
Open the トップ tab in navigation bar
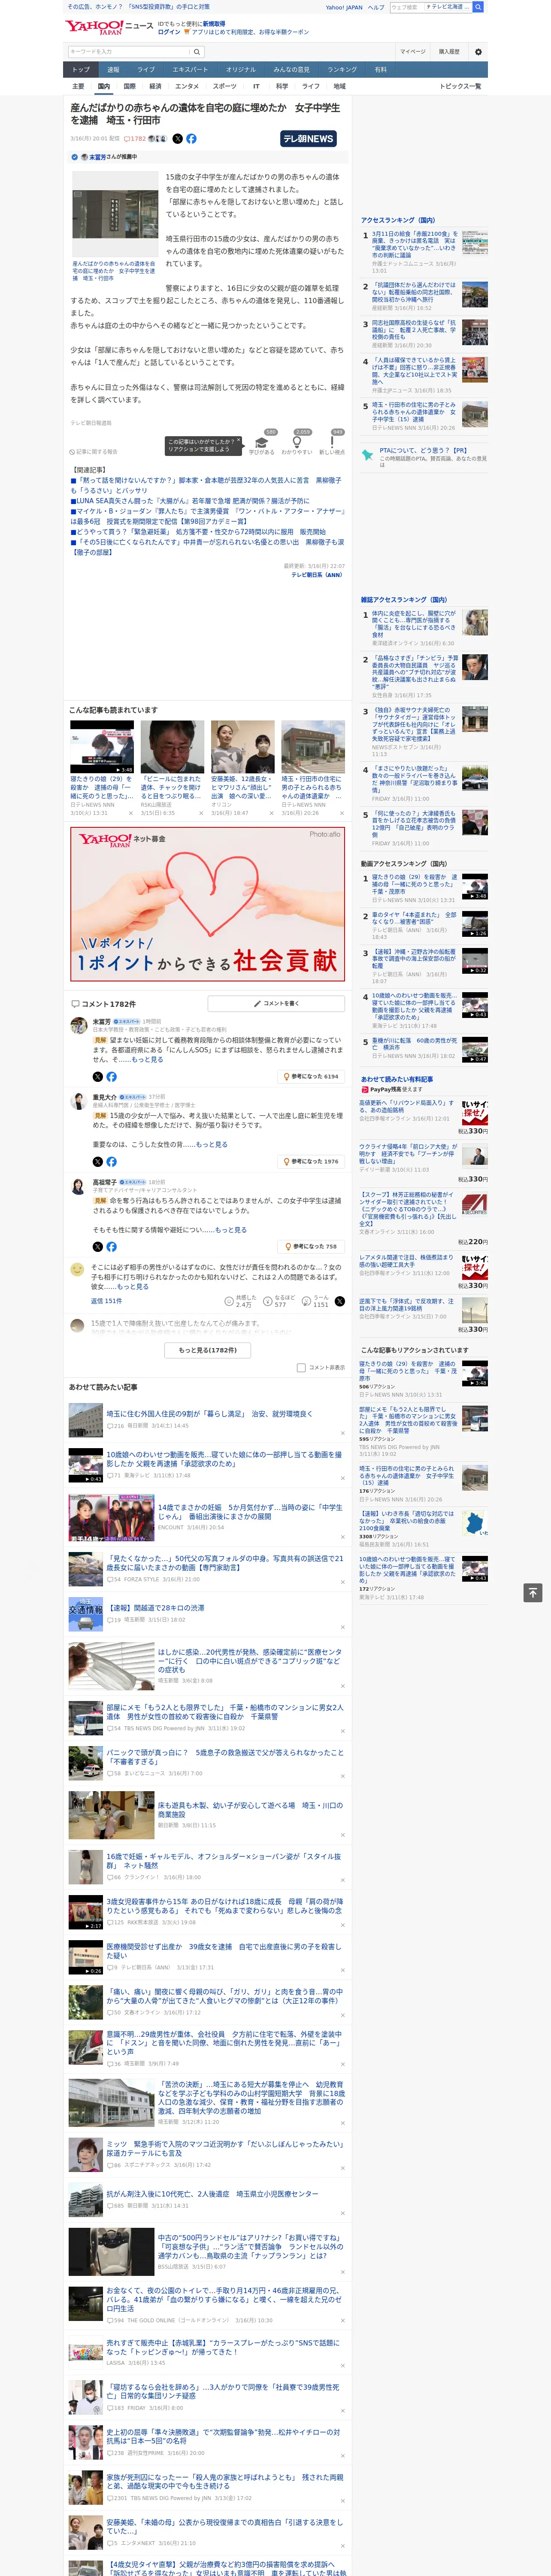point(81,70)
